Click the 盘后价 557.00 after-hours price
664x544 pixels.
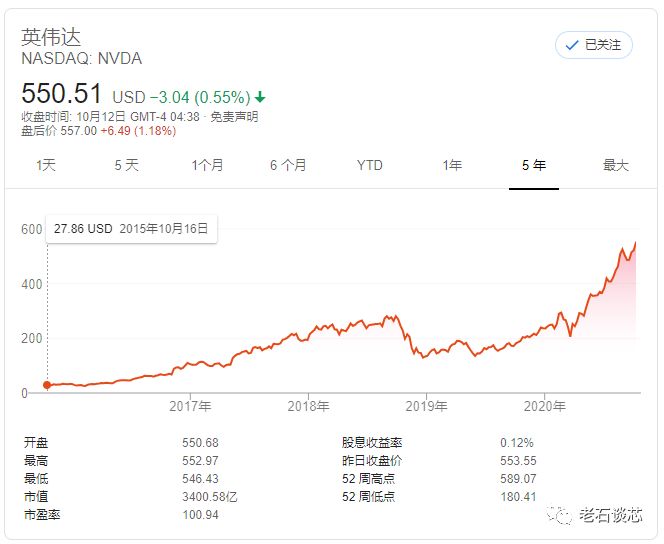pyautogui.click(x=59, y=131)
